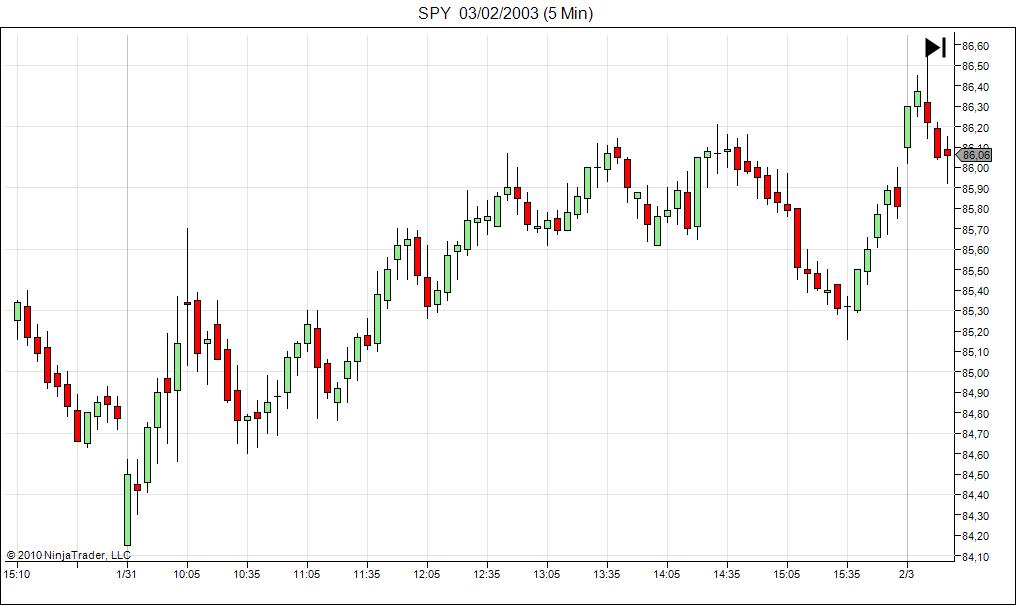Click the 86,60 price axis label

[x=975, y=46]
